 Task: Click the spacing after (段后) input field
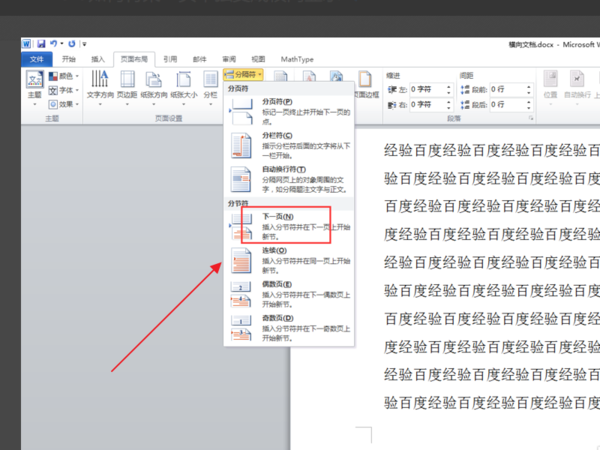point(507,104)
